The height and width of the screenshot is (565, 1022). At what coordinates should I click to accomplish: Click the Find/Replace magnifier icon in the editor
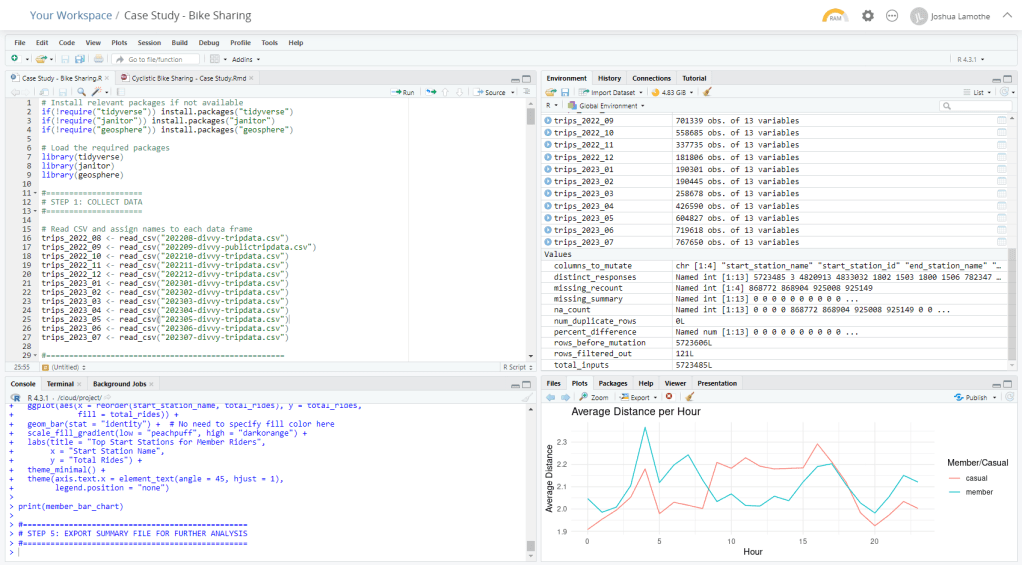(81, 92)
